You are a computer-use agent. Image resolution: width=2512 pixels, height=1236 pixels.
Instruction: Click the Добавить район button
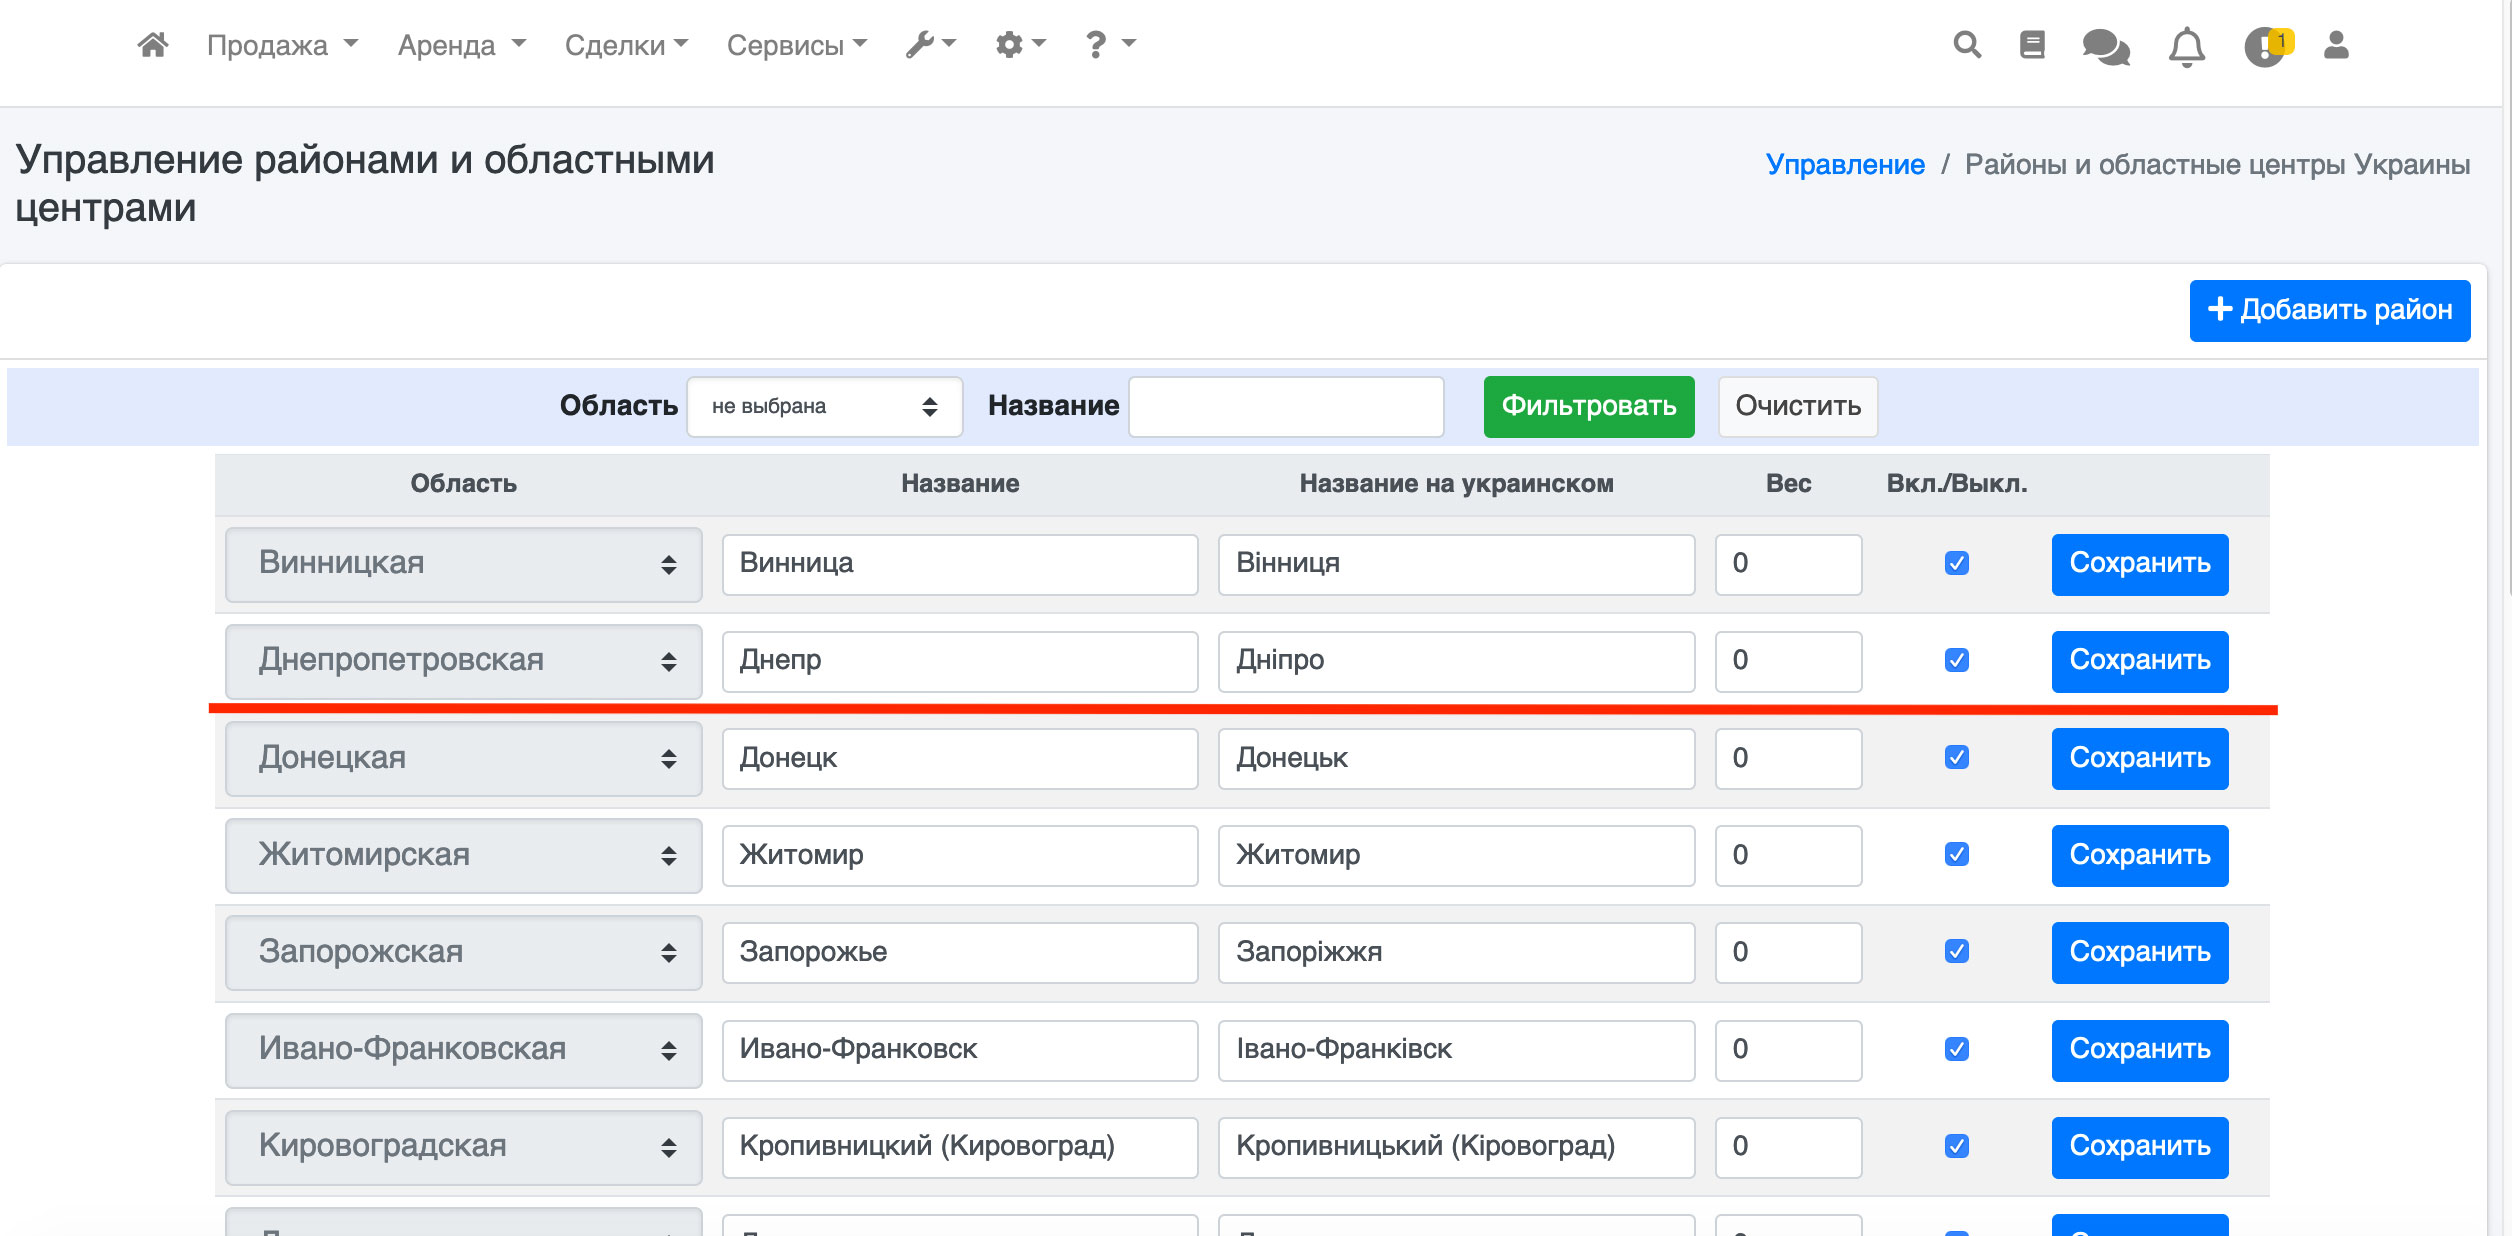point(2329,310)
